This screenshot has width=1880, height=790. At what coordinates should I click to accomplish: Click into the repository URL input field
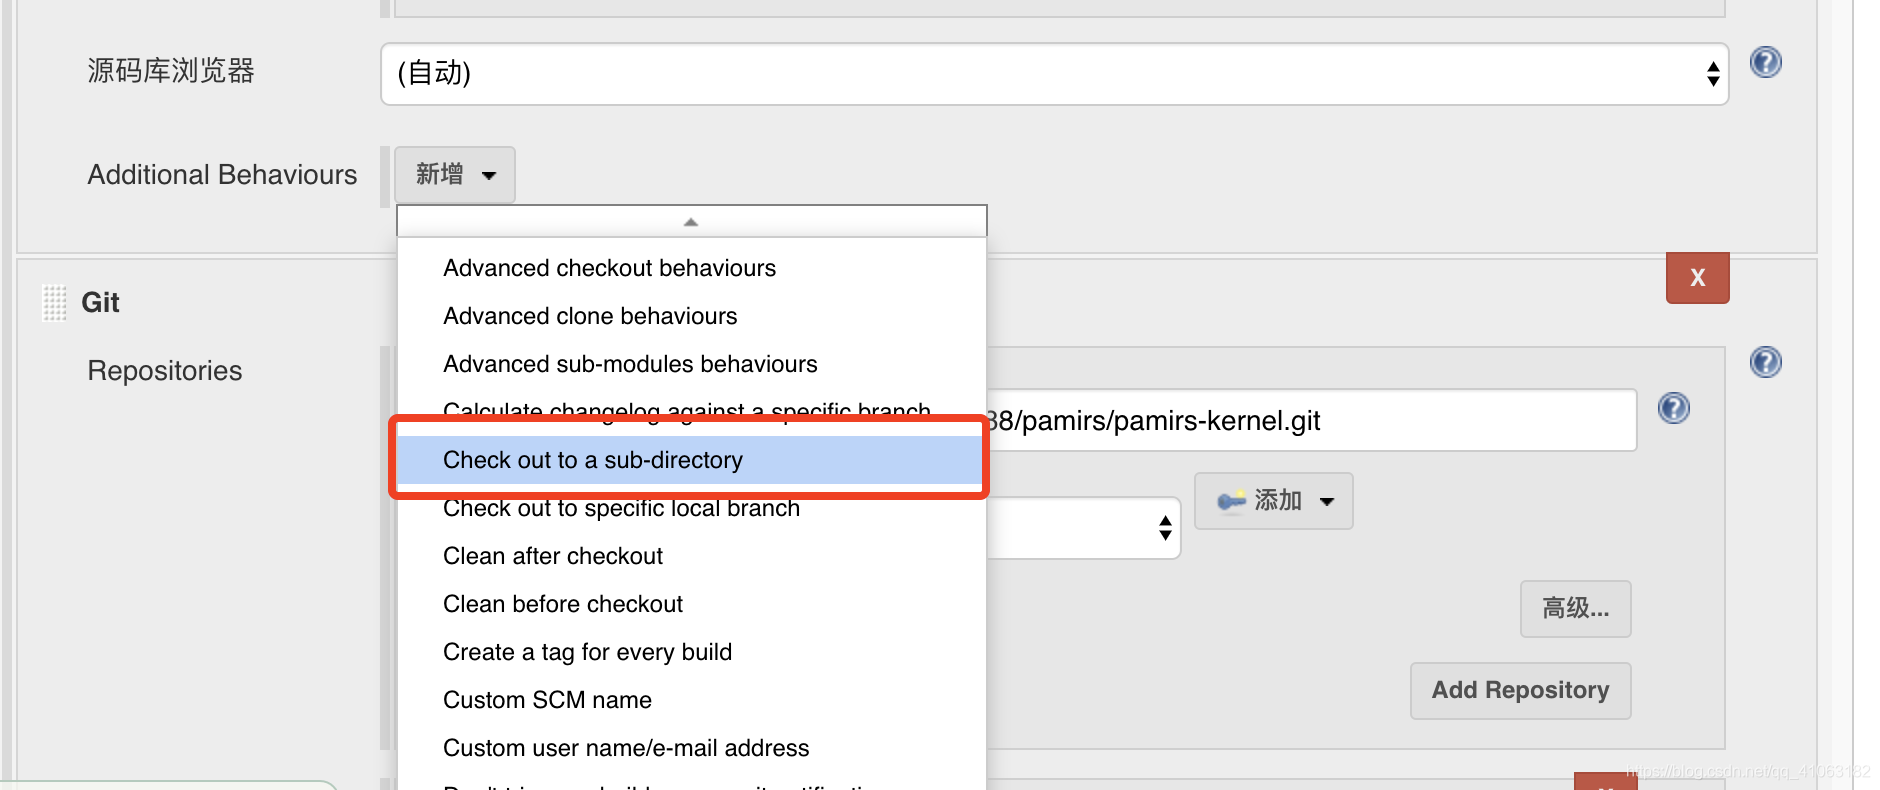click(x=1310, y=420)
